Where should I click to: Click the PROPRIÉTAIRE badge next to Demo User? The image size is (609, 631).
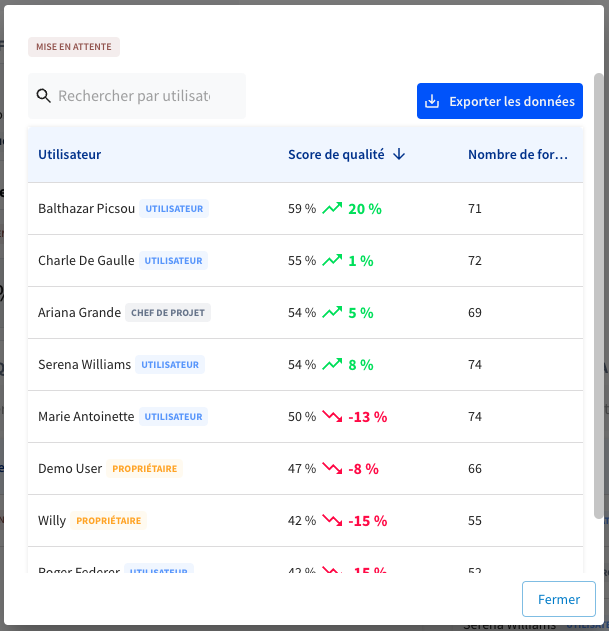pyautogui.click(x=145, y=468)
